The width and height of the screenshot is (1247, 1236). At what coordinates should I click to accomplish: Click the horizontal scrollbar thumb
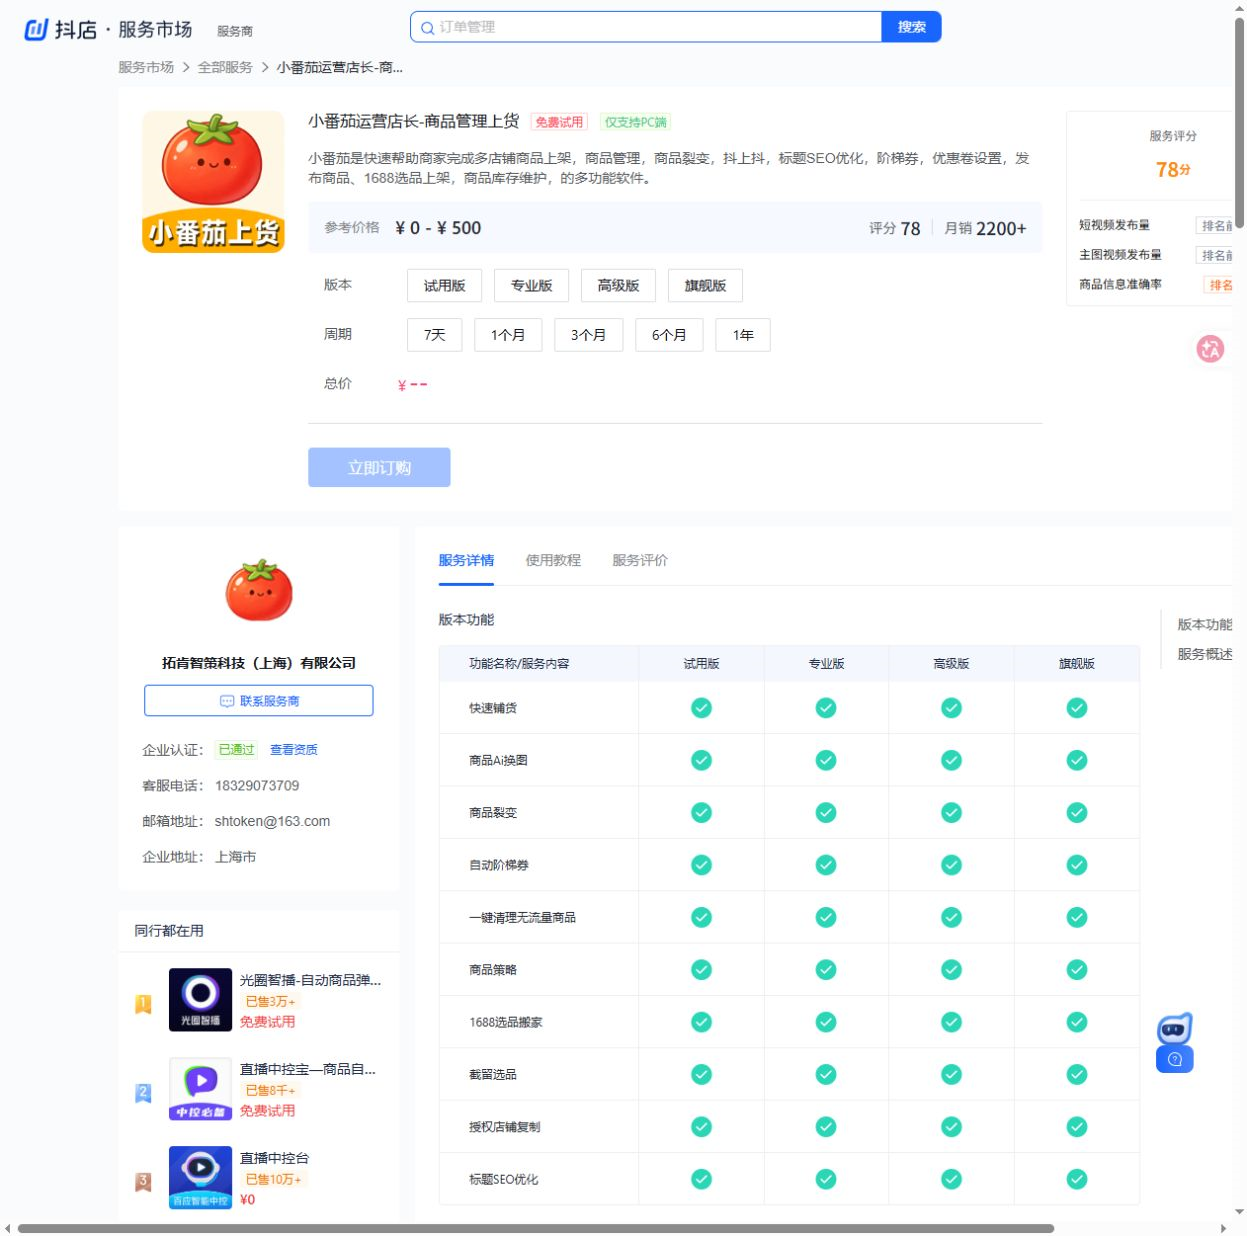click(536, 1228)
